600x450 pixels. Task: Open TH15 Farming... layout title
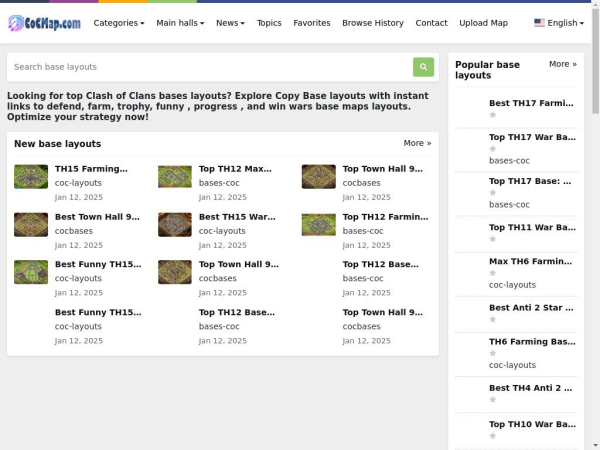[x=91, y=169]
